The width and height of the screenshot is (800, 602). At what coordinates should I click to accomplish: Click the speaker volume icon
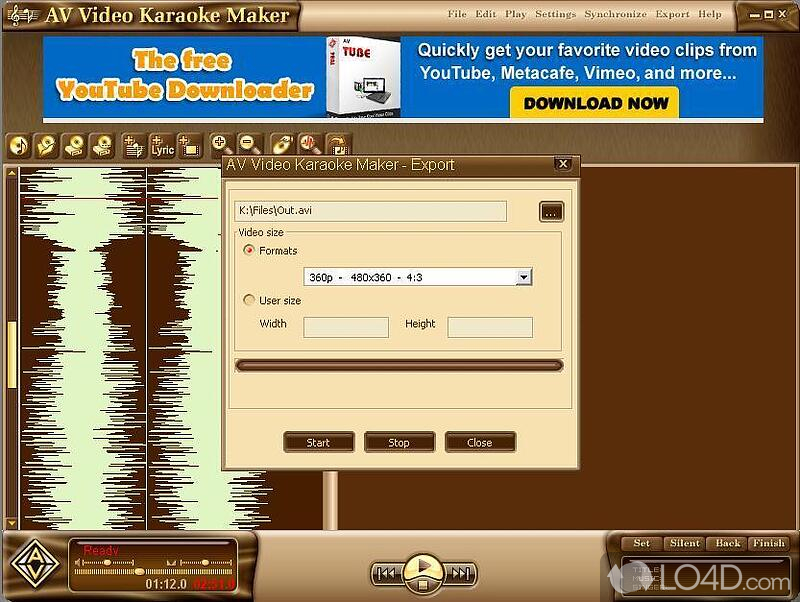[x=78, y=562]
